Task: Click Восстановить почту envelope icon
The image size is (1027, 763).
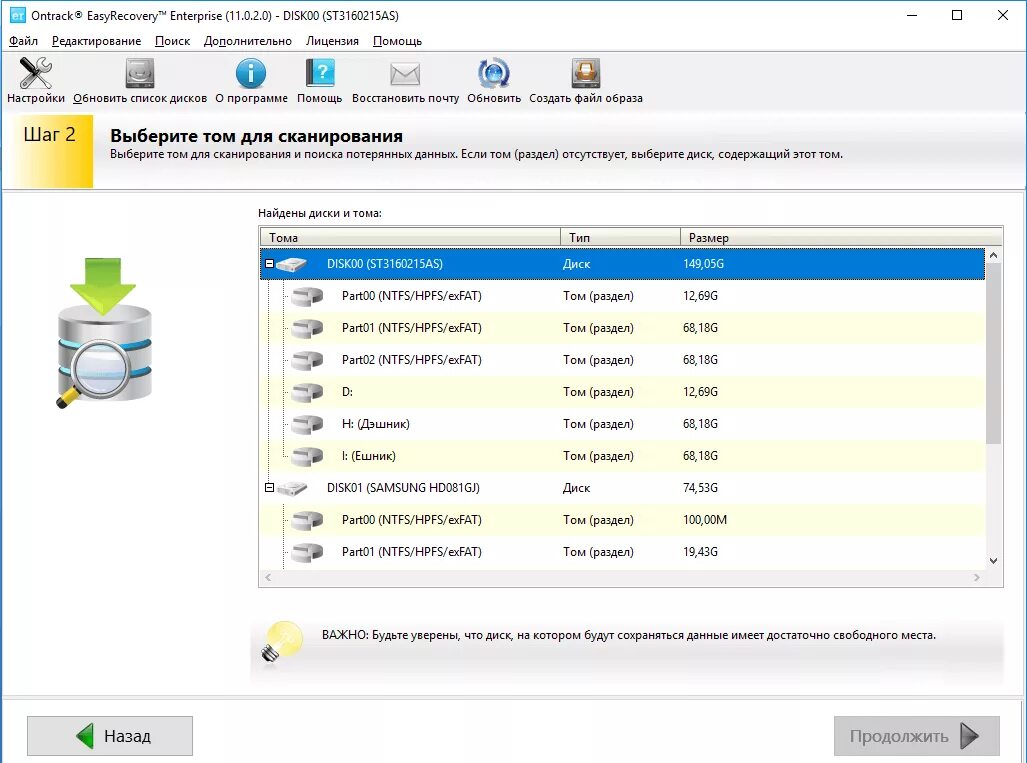Action: [x=405, y=74]
